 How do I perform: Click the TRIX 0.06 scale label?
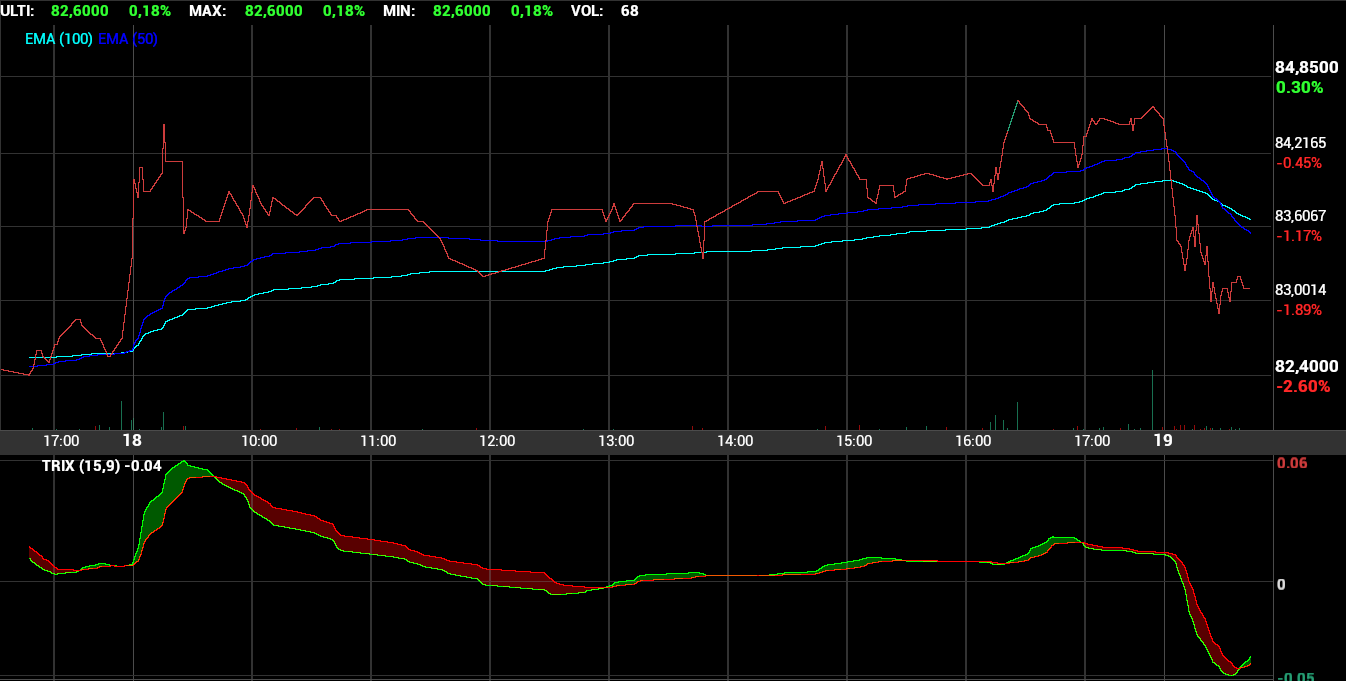(1292, 463)
